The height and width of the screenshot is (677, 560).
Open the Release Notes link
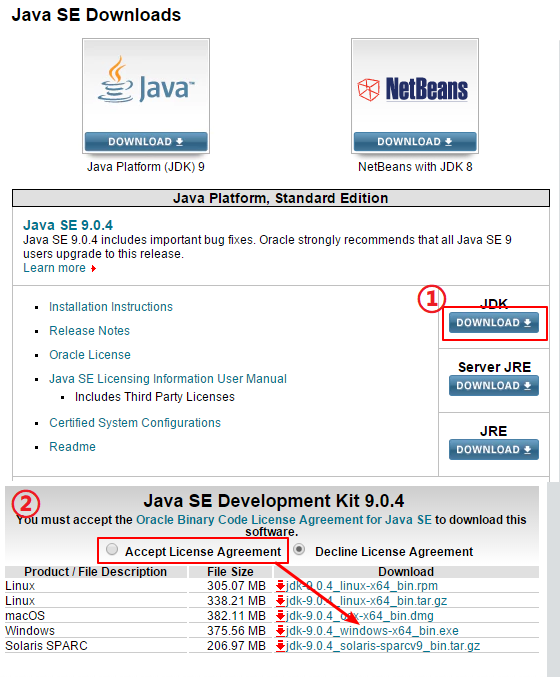[89, 331]
